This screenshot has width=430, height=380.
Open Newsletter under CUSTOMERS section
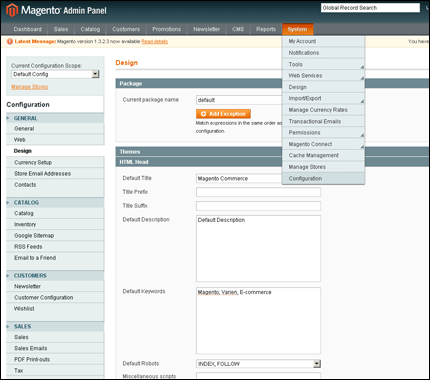(55, 286)
